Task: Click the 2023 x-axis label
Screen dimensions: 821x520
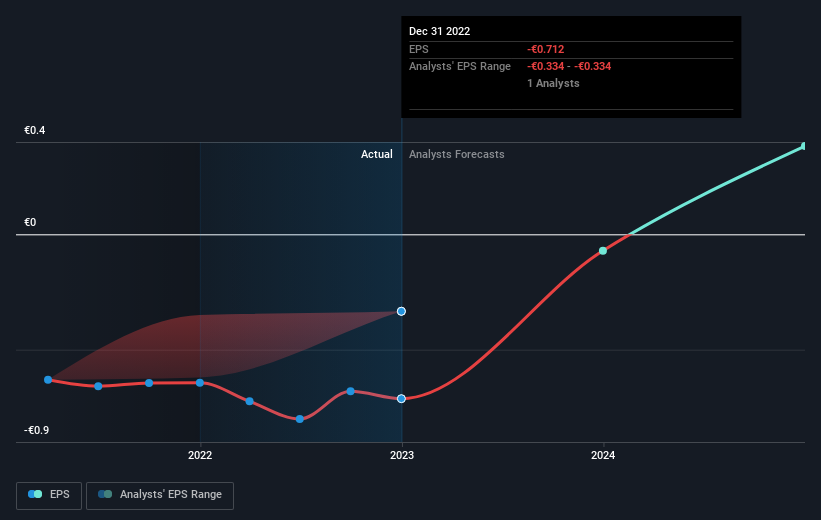Action: pyautogui.click(x=402, y=455)
